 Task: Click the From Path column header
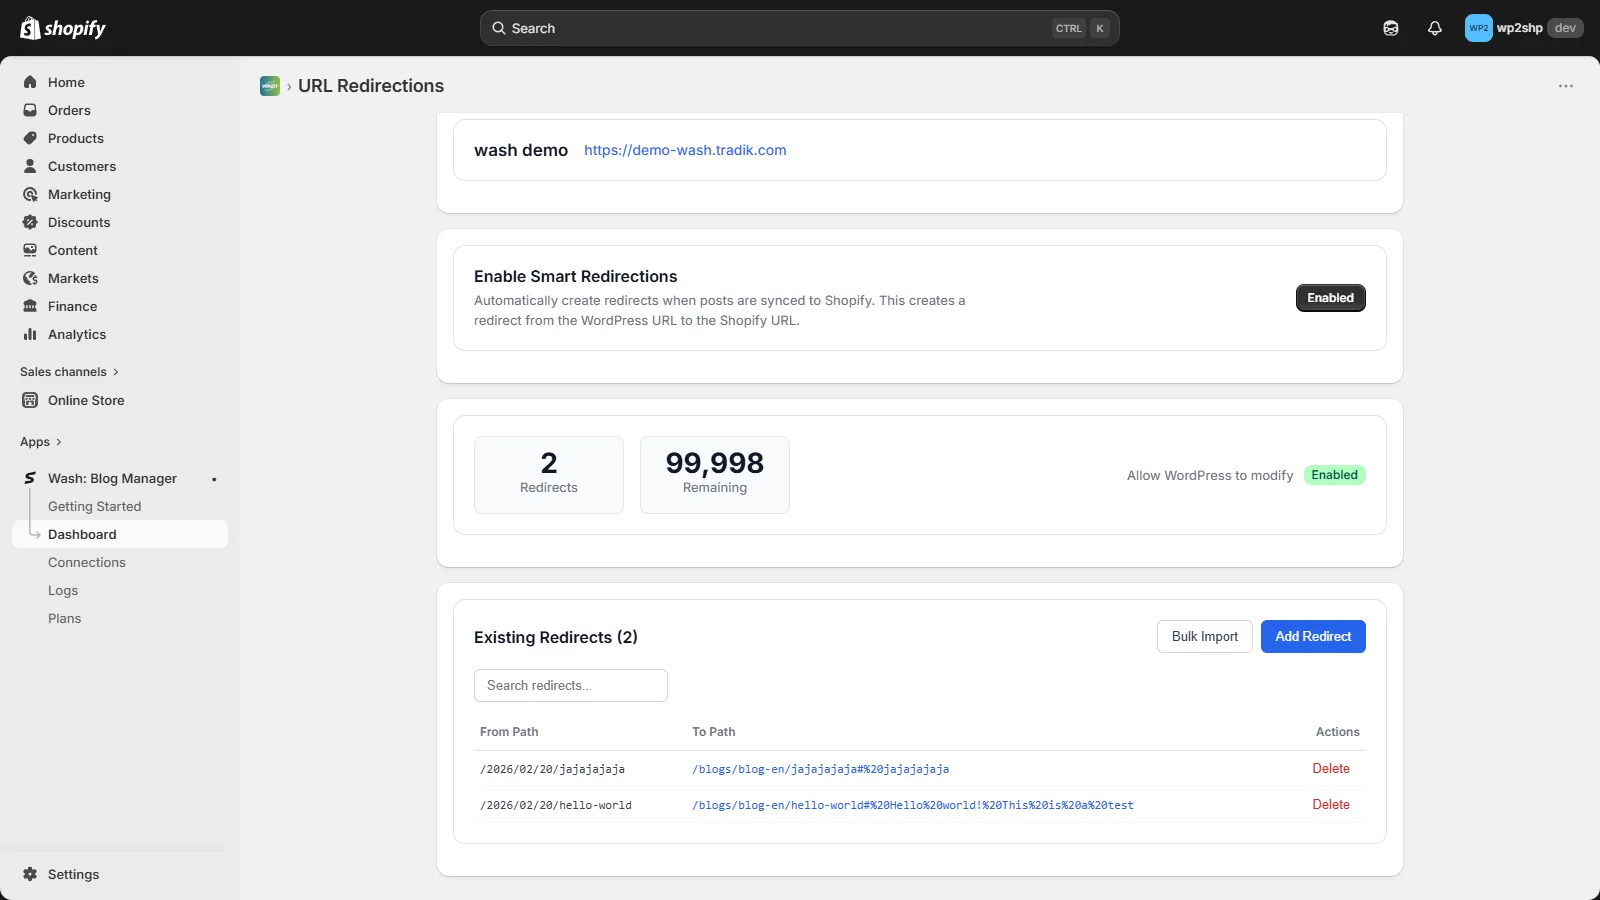[509, 732]
